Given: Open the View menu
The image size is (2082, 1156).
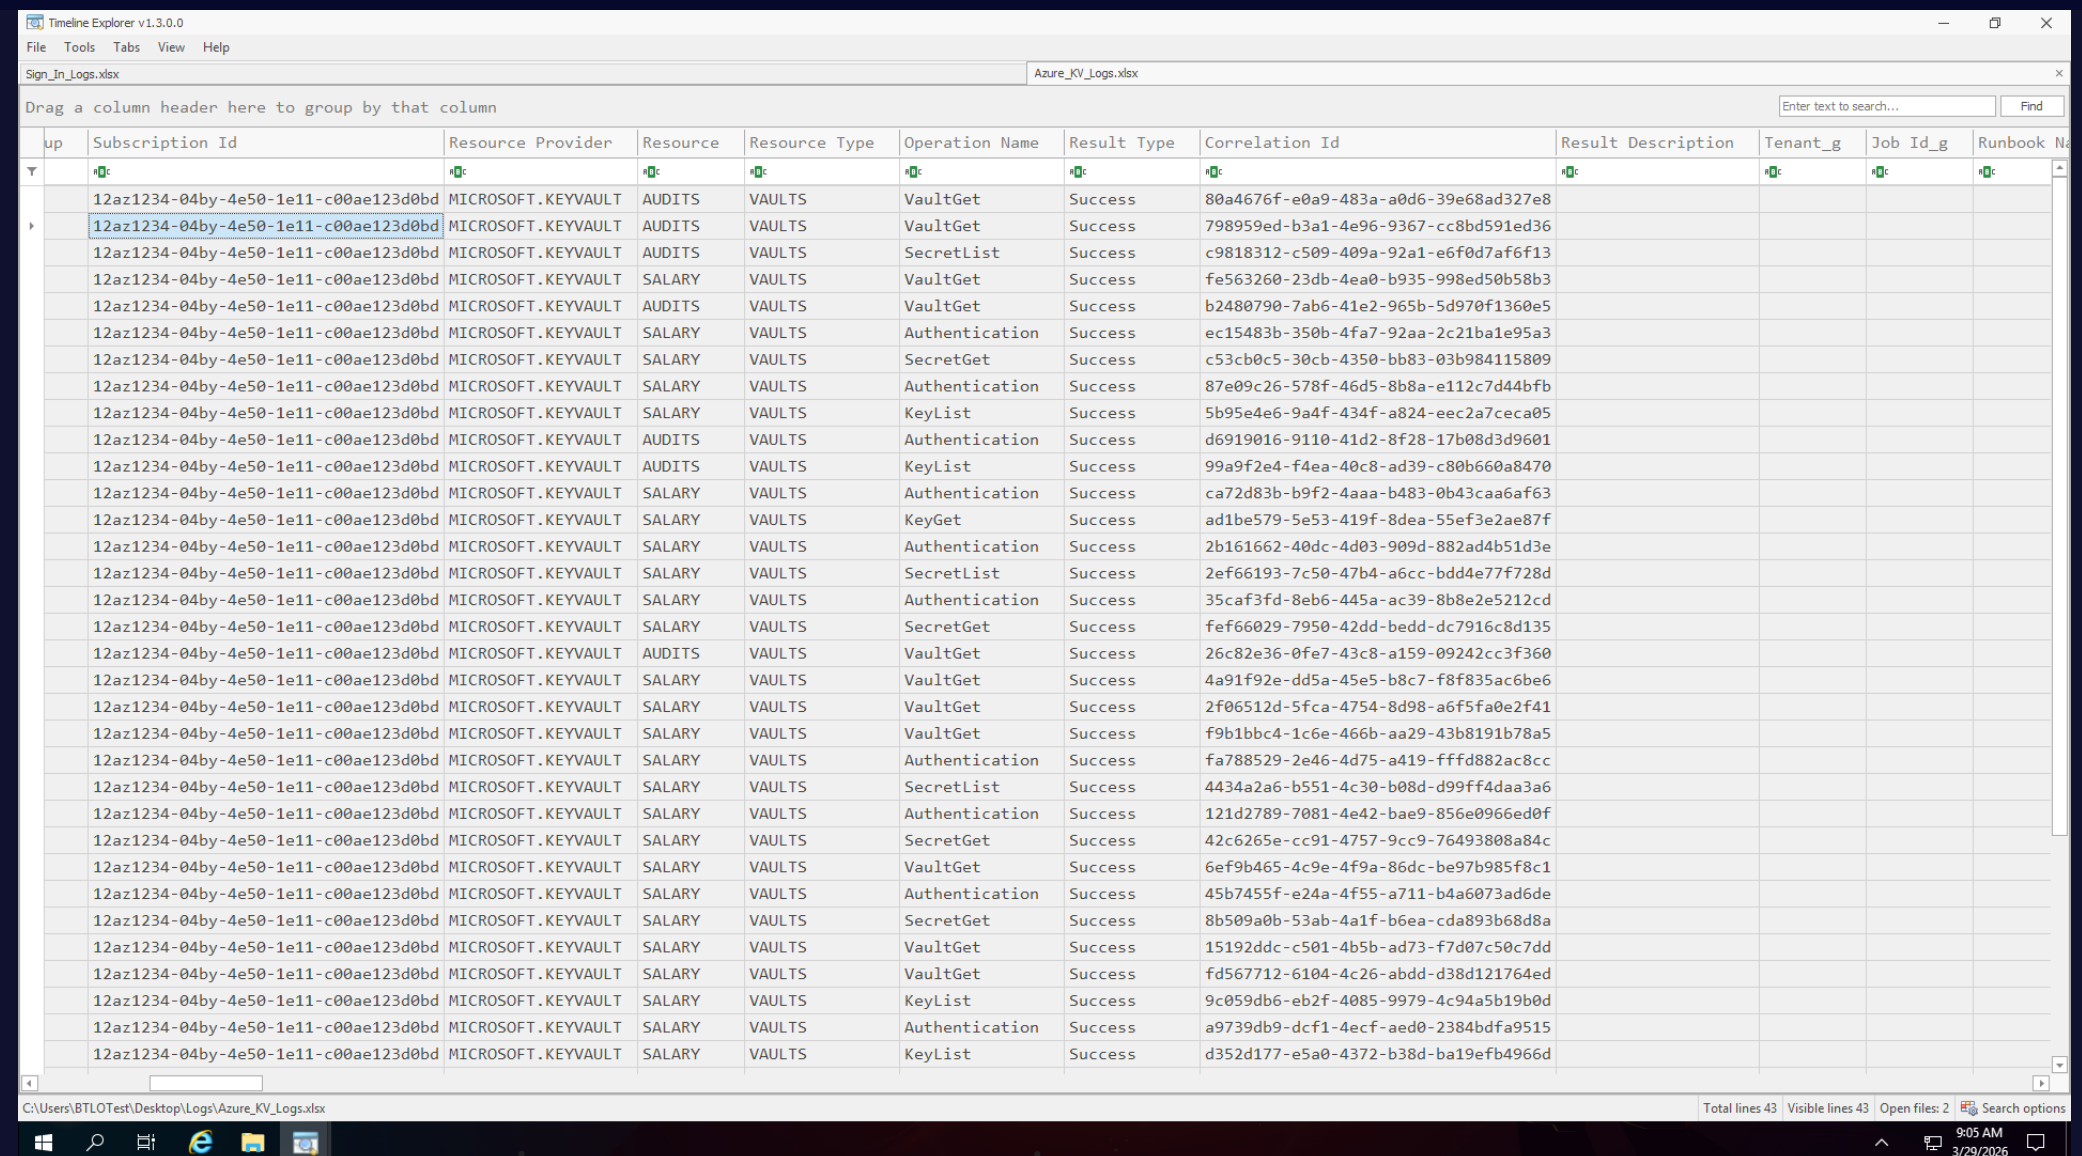Looking at the screenshot, I should click(x=171, y=47).
